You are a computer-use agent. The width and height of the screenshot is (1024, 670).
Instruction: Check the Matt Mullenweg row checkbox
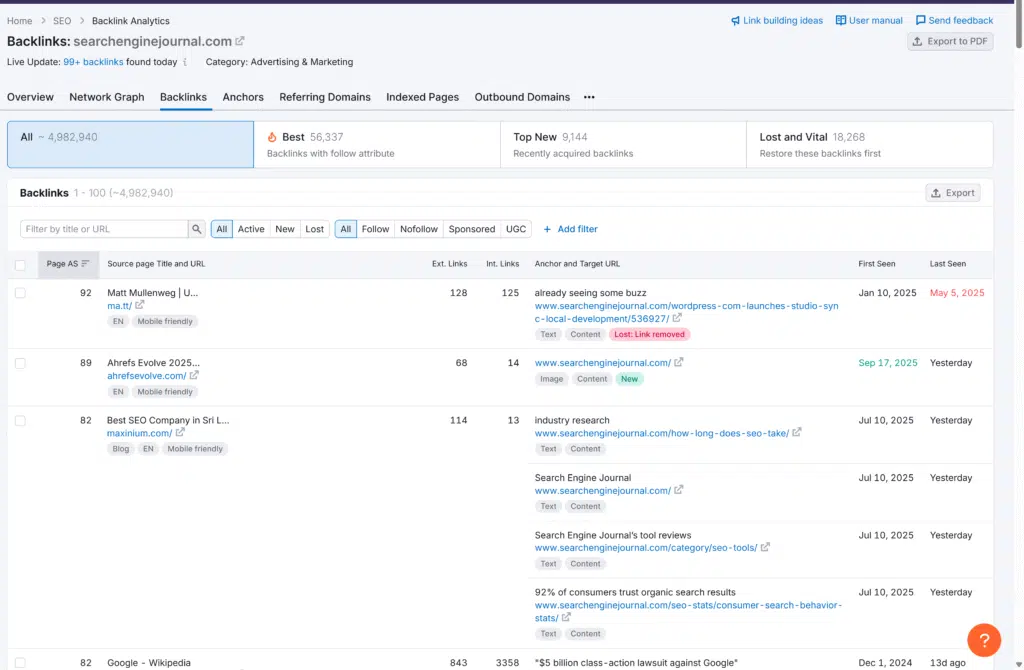pos(20,293)
